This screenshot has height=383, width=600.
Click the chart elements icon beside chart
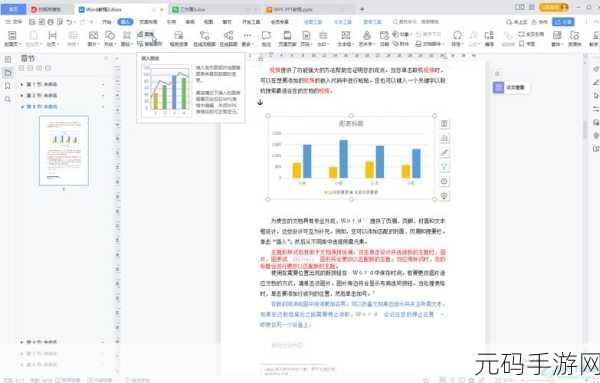tap(444, 138)
